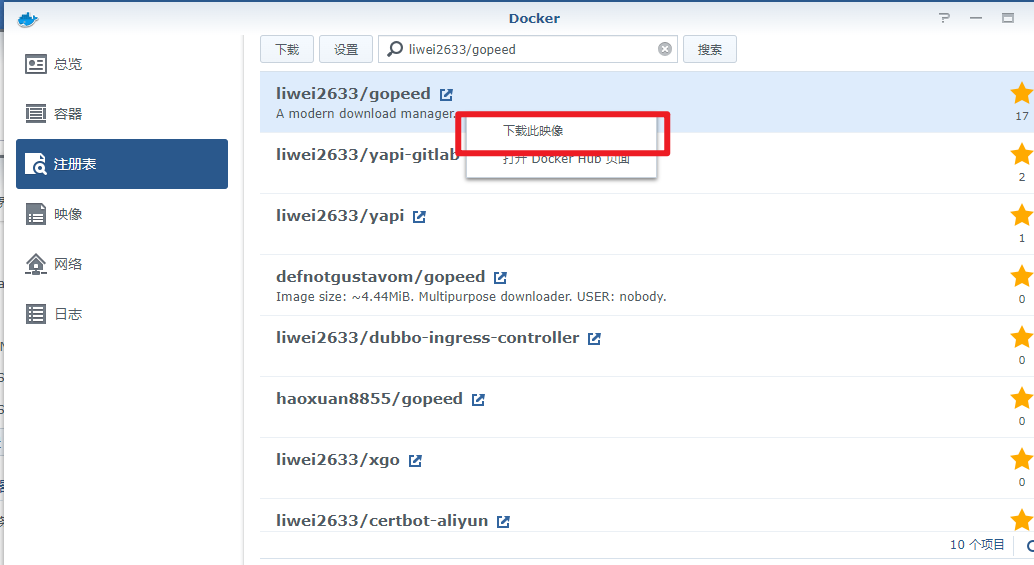Open external link icon for liwei2633/yapi

pos(419,217)
